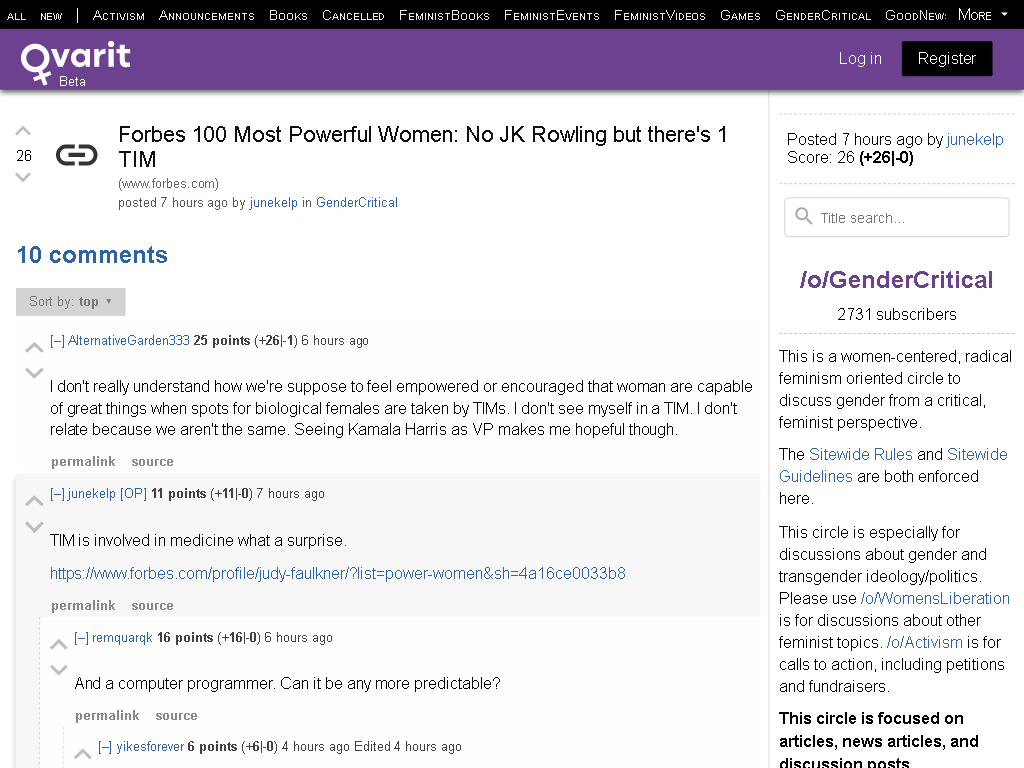
Task: Open AlternativeGarden333's profile
Action: click(129, 340)
